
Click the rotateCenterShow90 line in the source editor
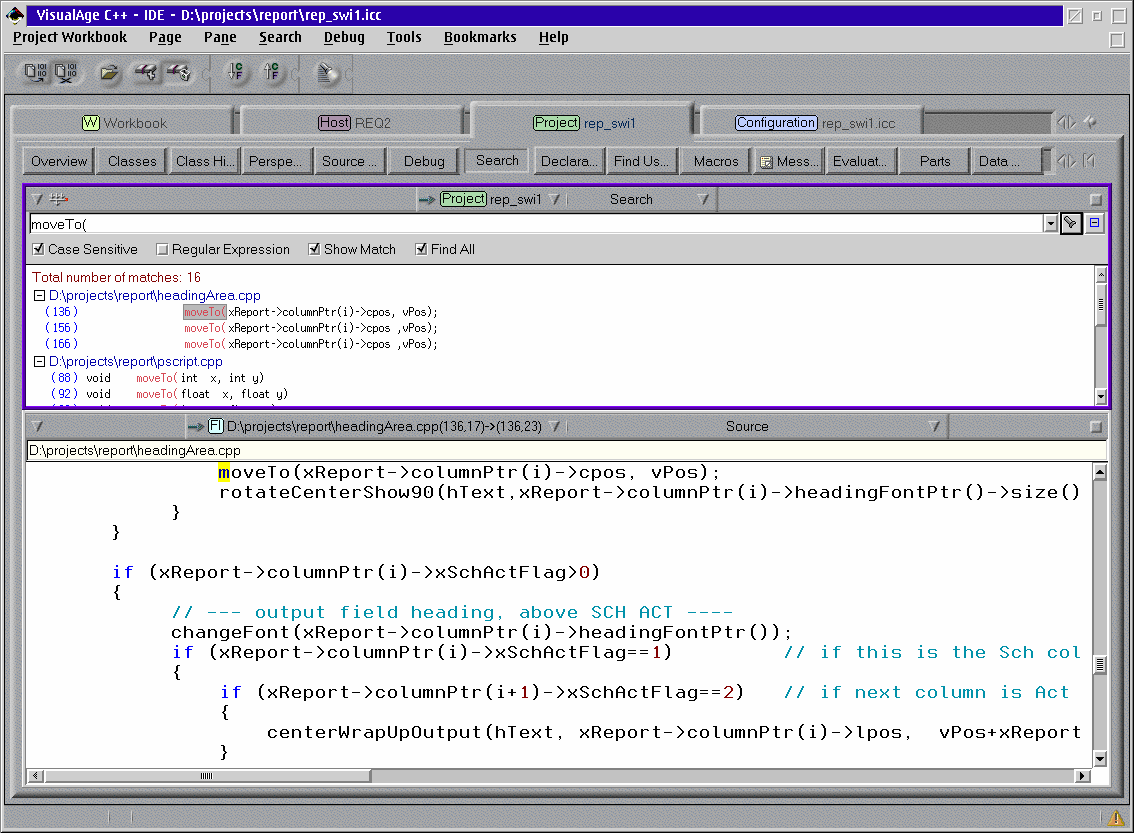point(649,492)
